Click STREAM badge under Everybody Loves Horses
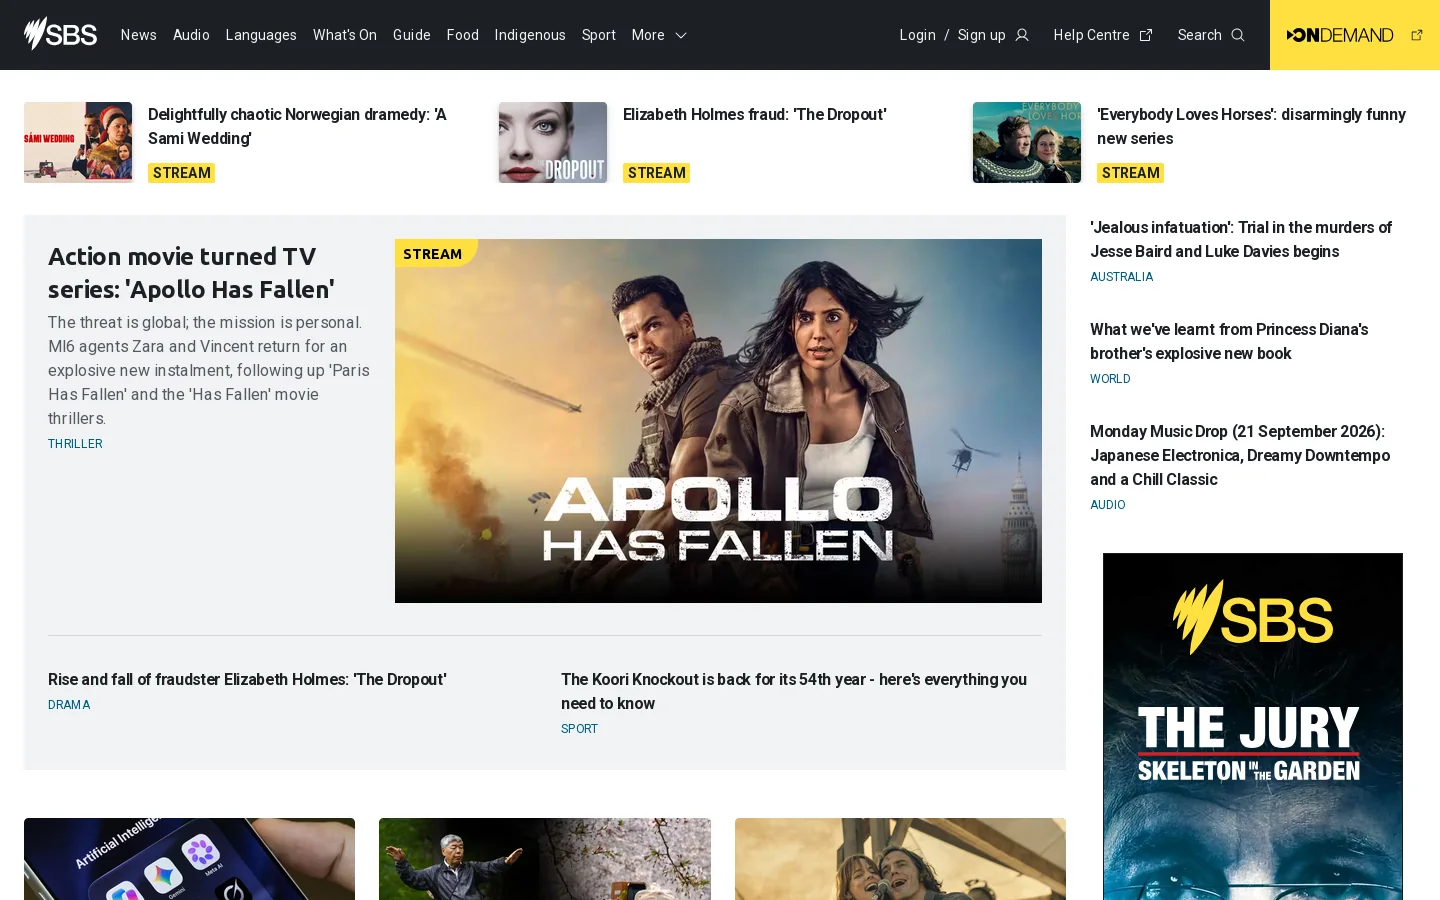Screen dimensions: 1440x900 [1131, 173]
